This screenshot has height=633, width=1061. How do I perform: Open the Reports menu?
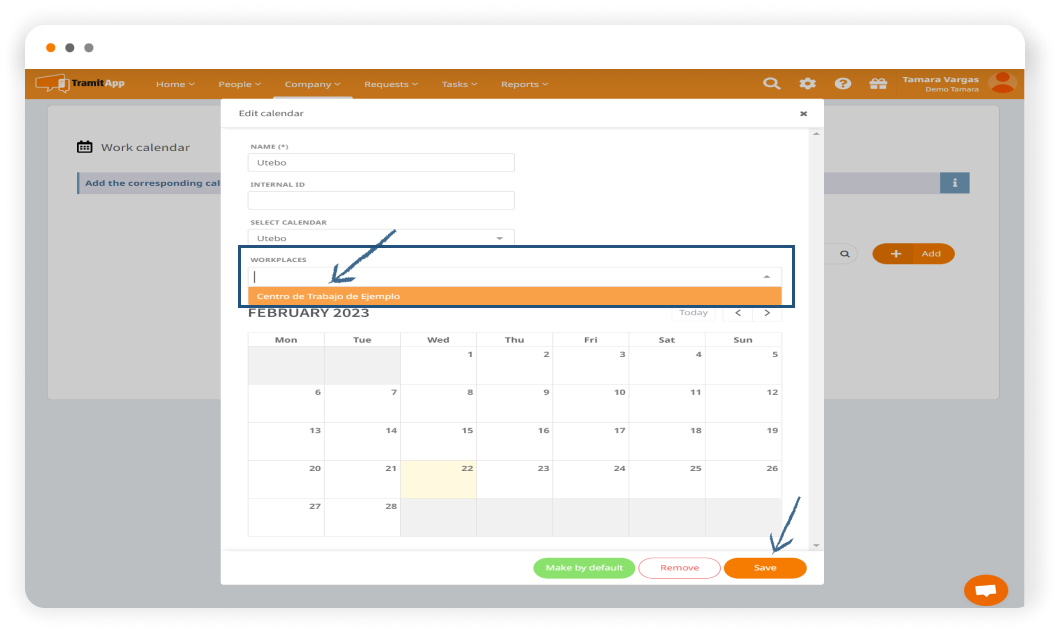pyautogui.click(x=524, y=84)
